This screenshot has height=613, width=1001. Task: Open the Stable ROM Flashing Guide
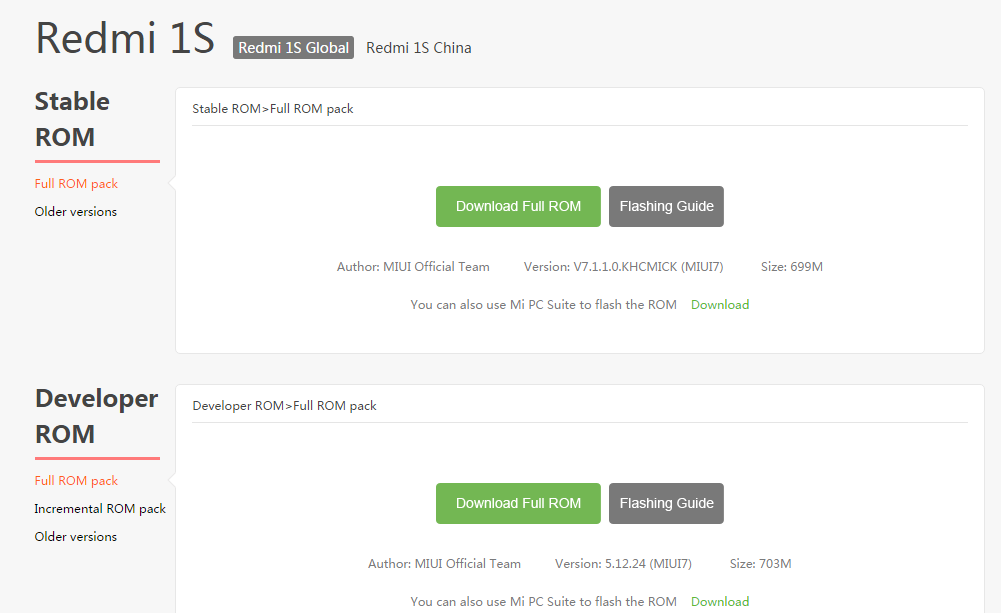point(666,206)
